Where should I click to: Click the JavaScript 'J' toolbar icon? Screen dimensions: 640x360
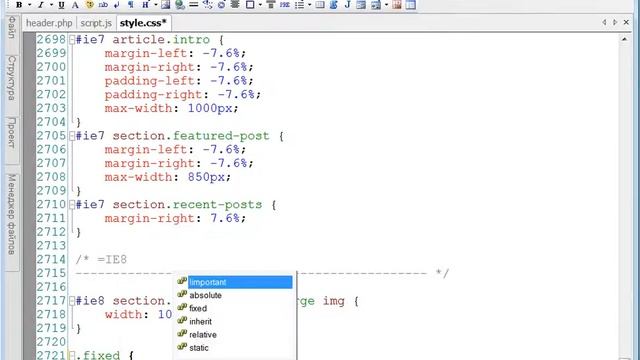coord(347,5)
